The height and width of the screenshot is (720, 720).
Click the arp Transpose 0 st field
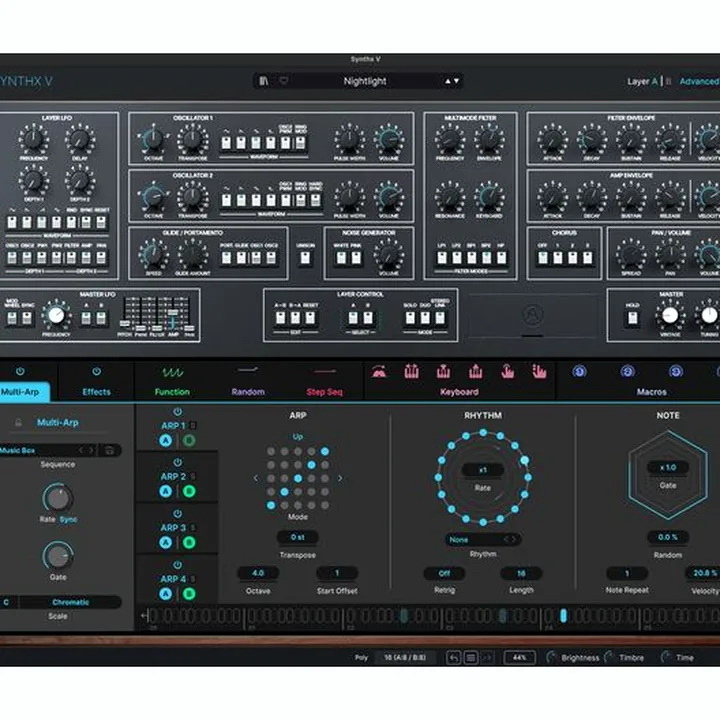tap(298, 537)
